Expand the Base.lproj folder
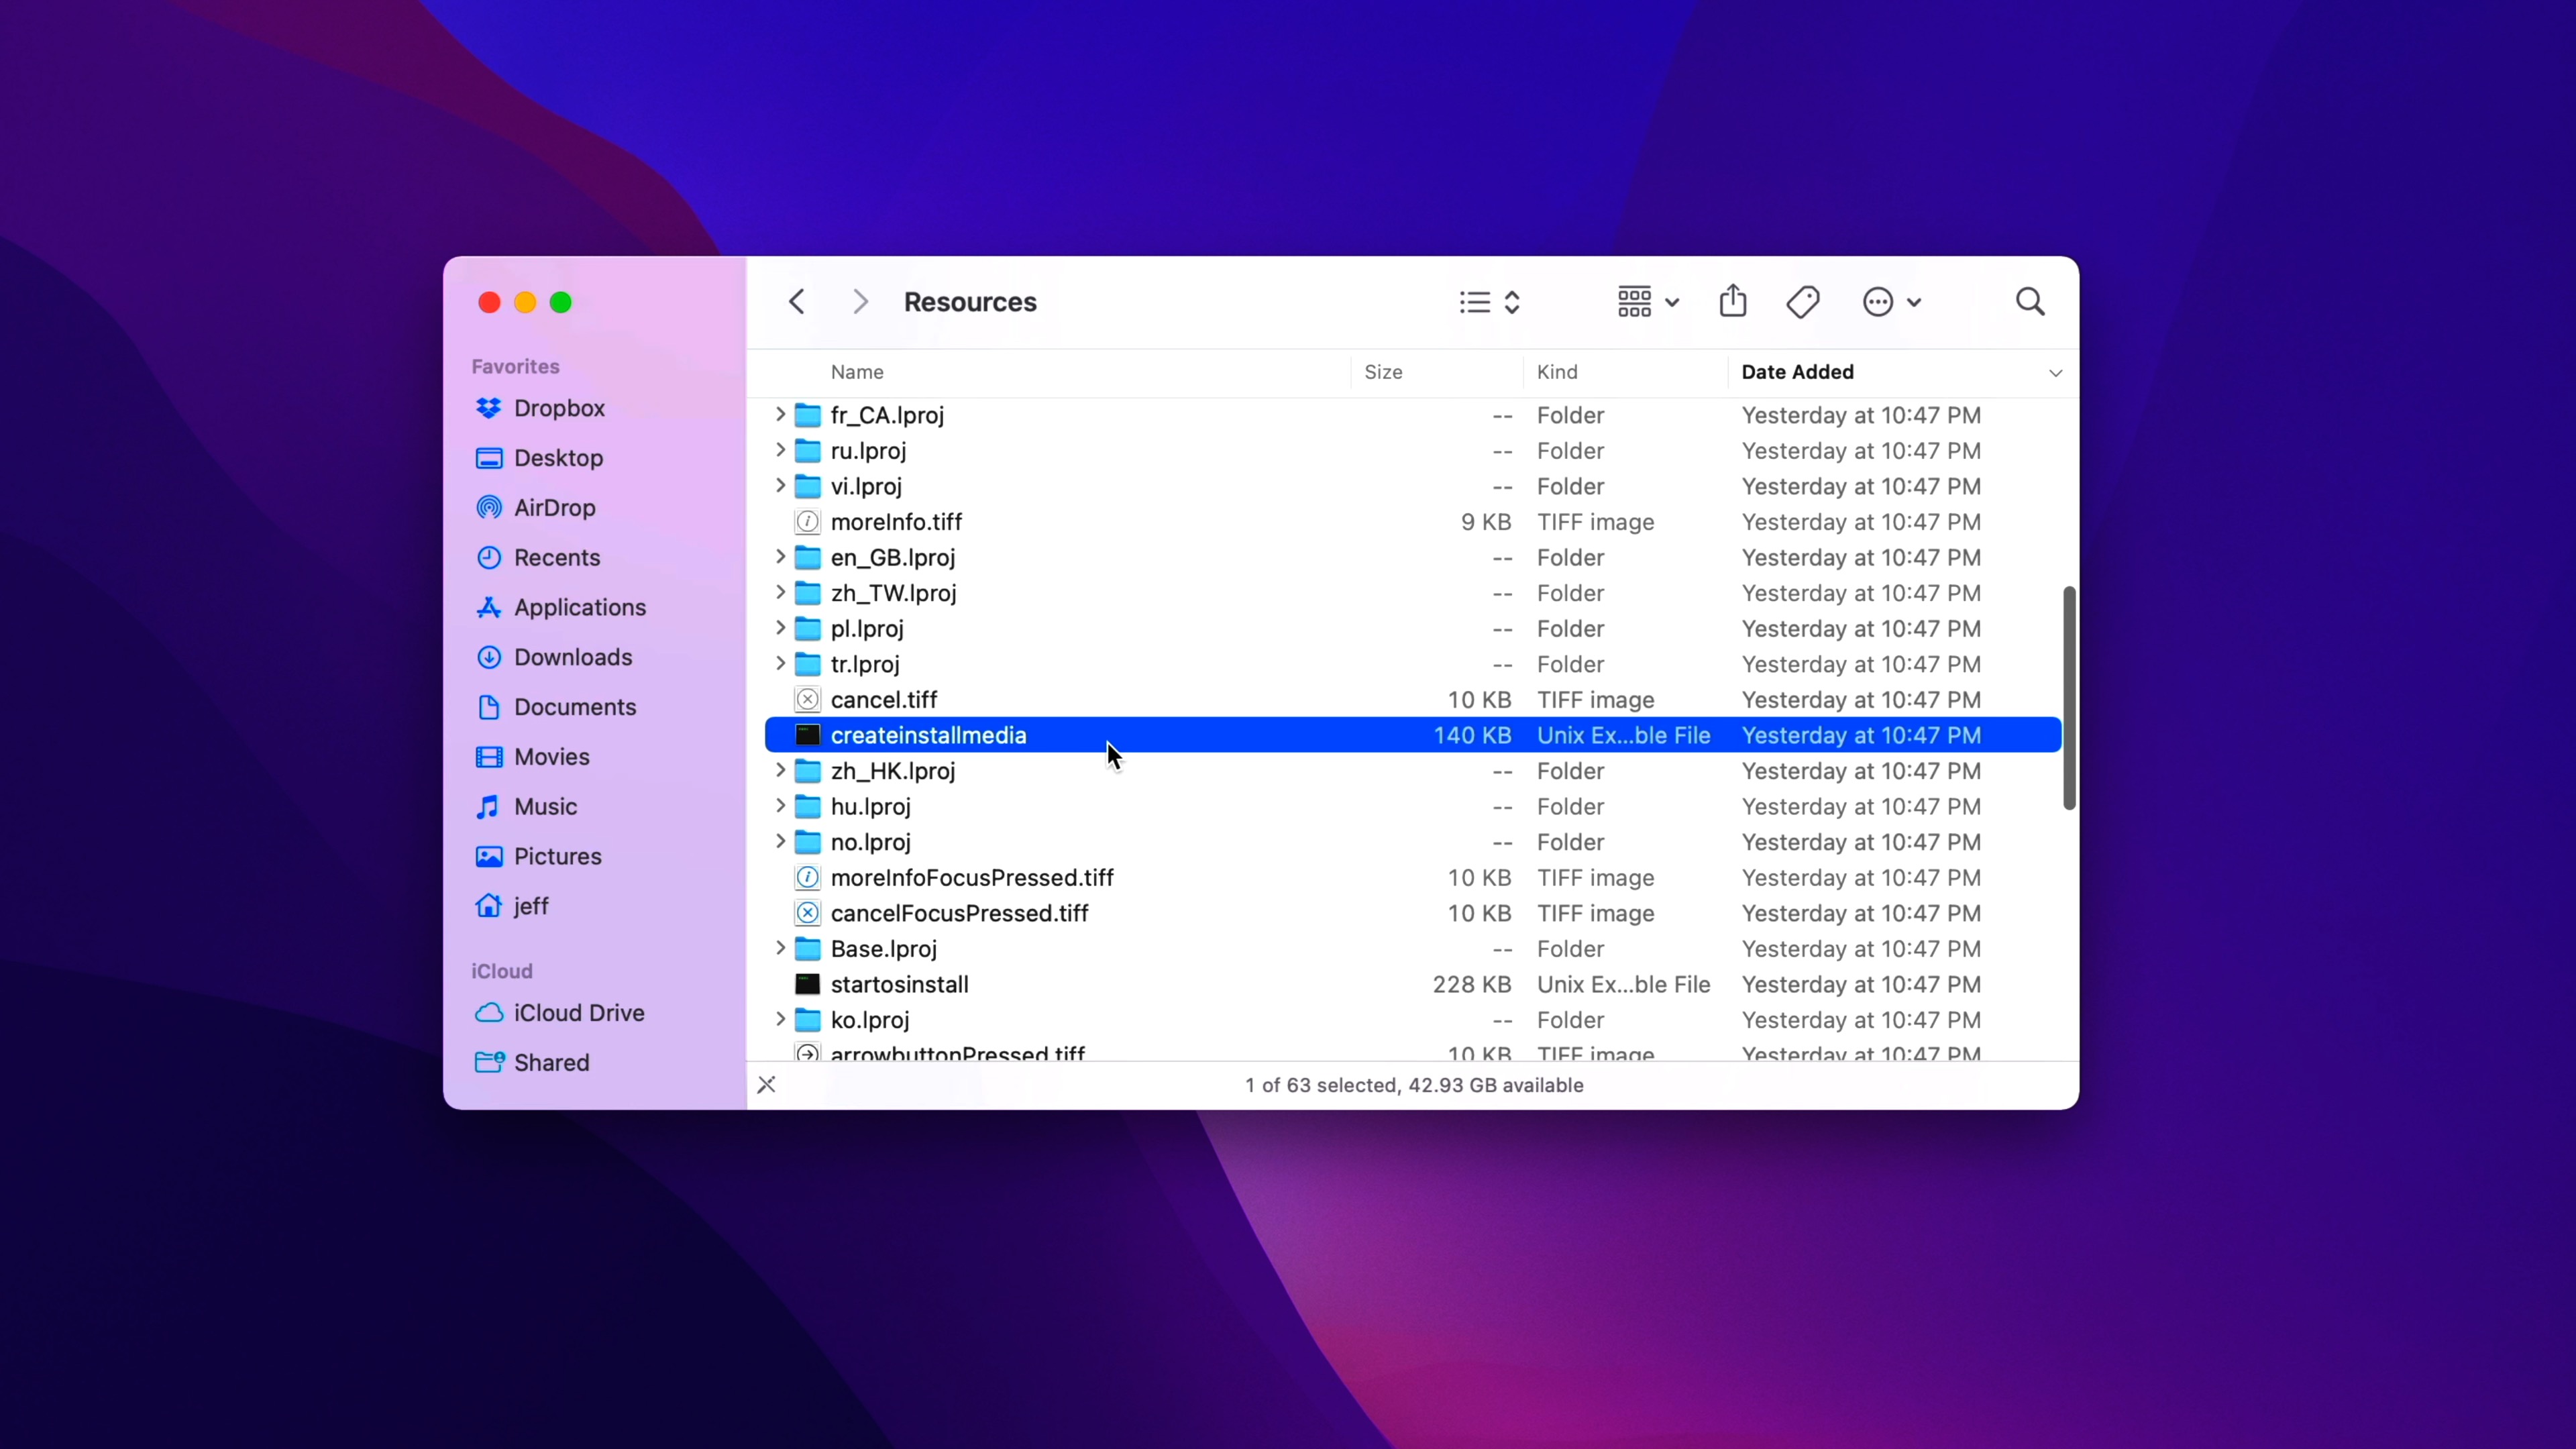Image resolution: width=2576 pixels, height=1449 pixels. coord(781,948)
